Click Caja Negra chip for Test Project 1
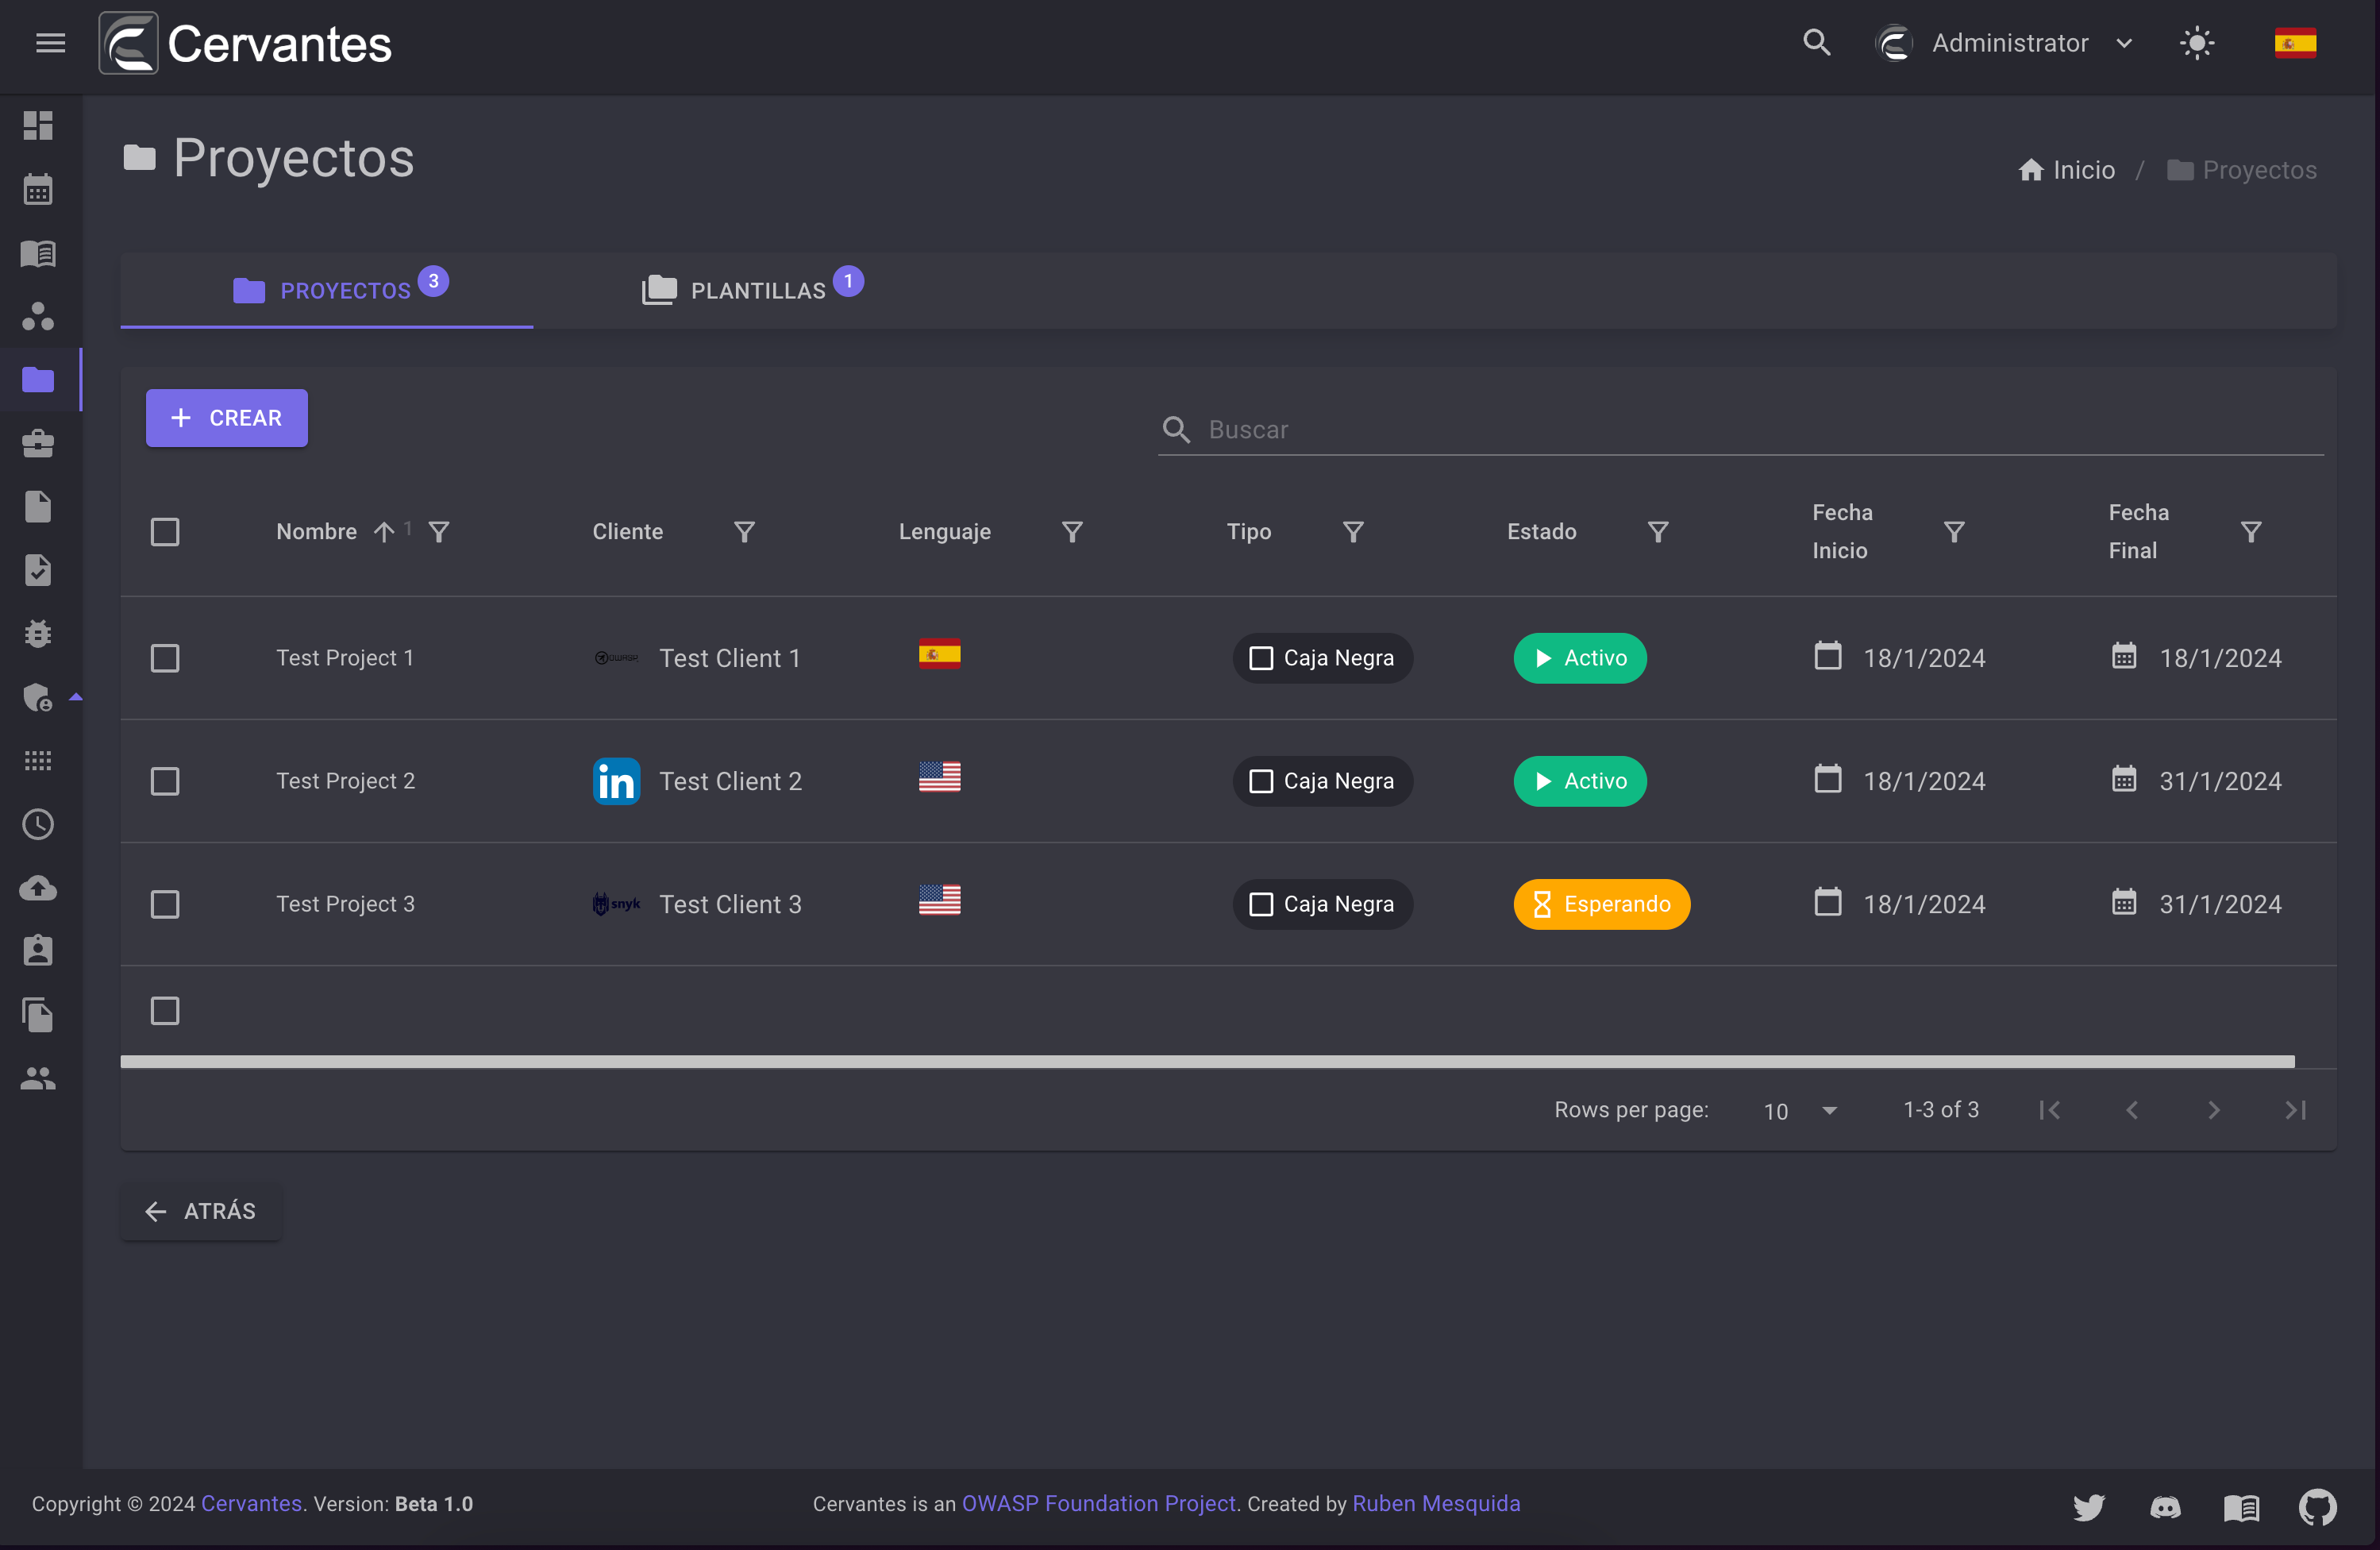Screen dimensions: 2380x1550 (1322, 658)
